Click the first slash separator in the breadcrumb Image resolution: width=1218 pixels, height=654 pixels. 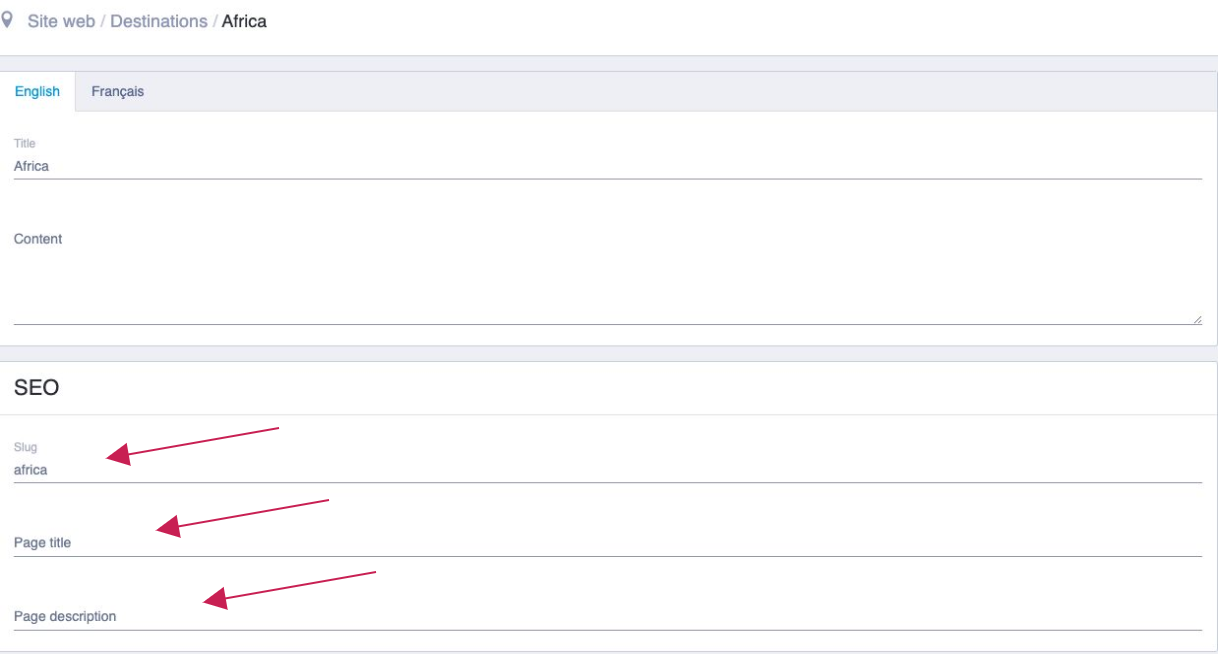pos(103,21)
